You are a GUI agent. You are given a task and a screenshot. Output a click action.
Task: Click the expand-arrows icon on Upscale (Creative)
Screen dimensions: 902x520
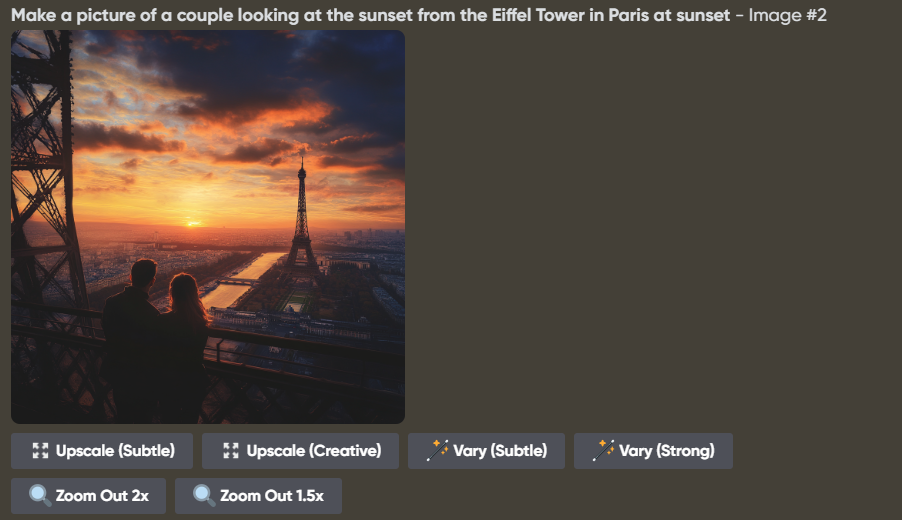pos(231,450)
